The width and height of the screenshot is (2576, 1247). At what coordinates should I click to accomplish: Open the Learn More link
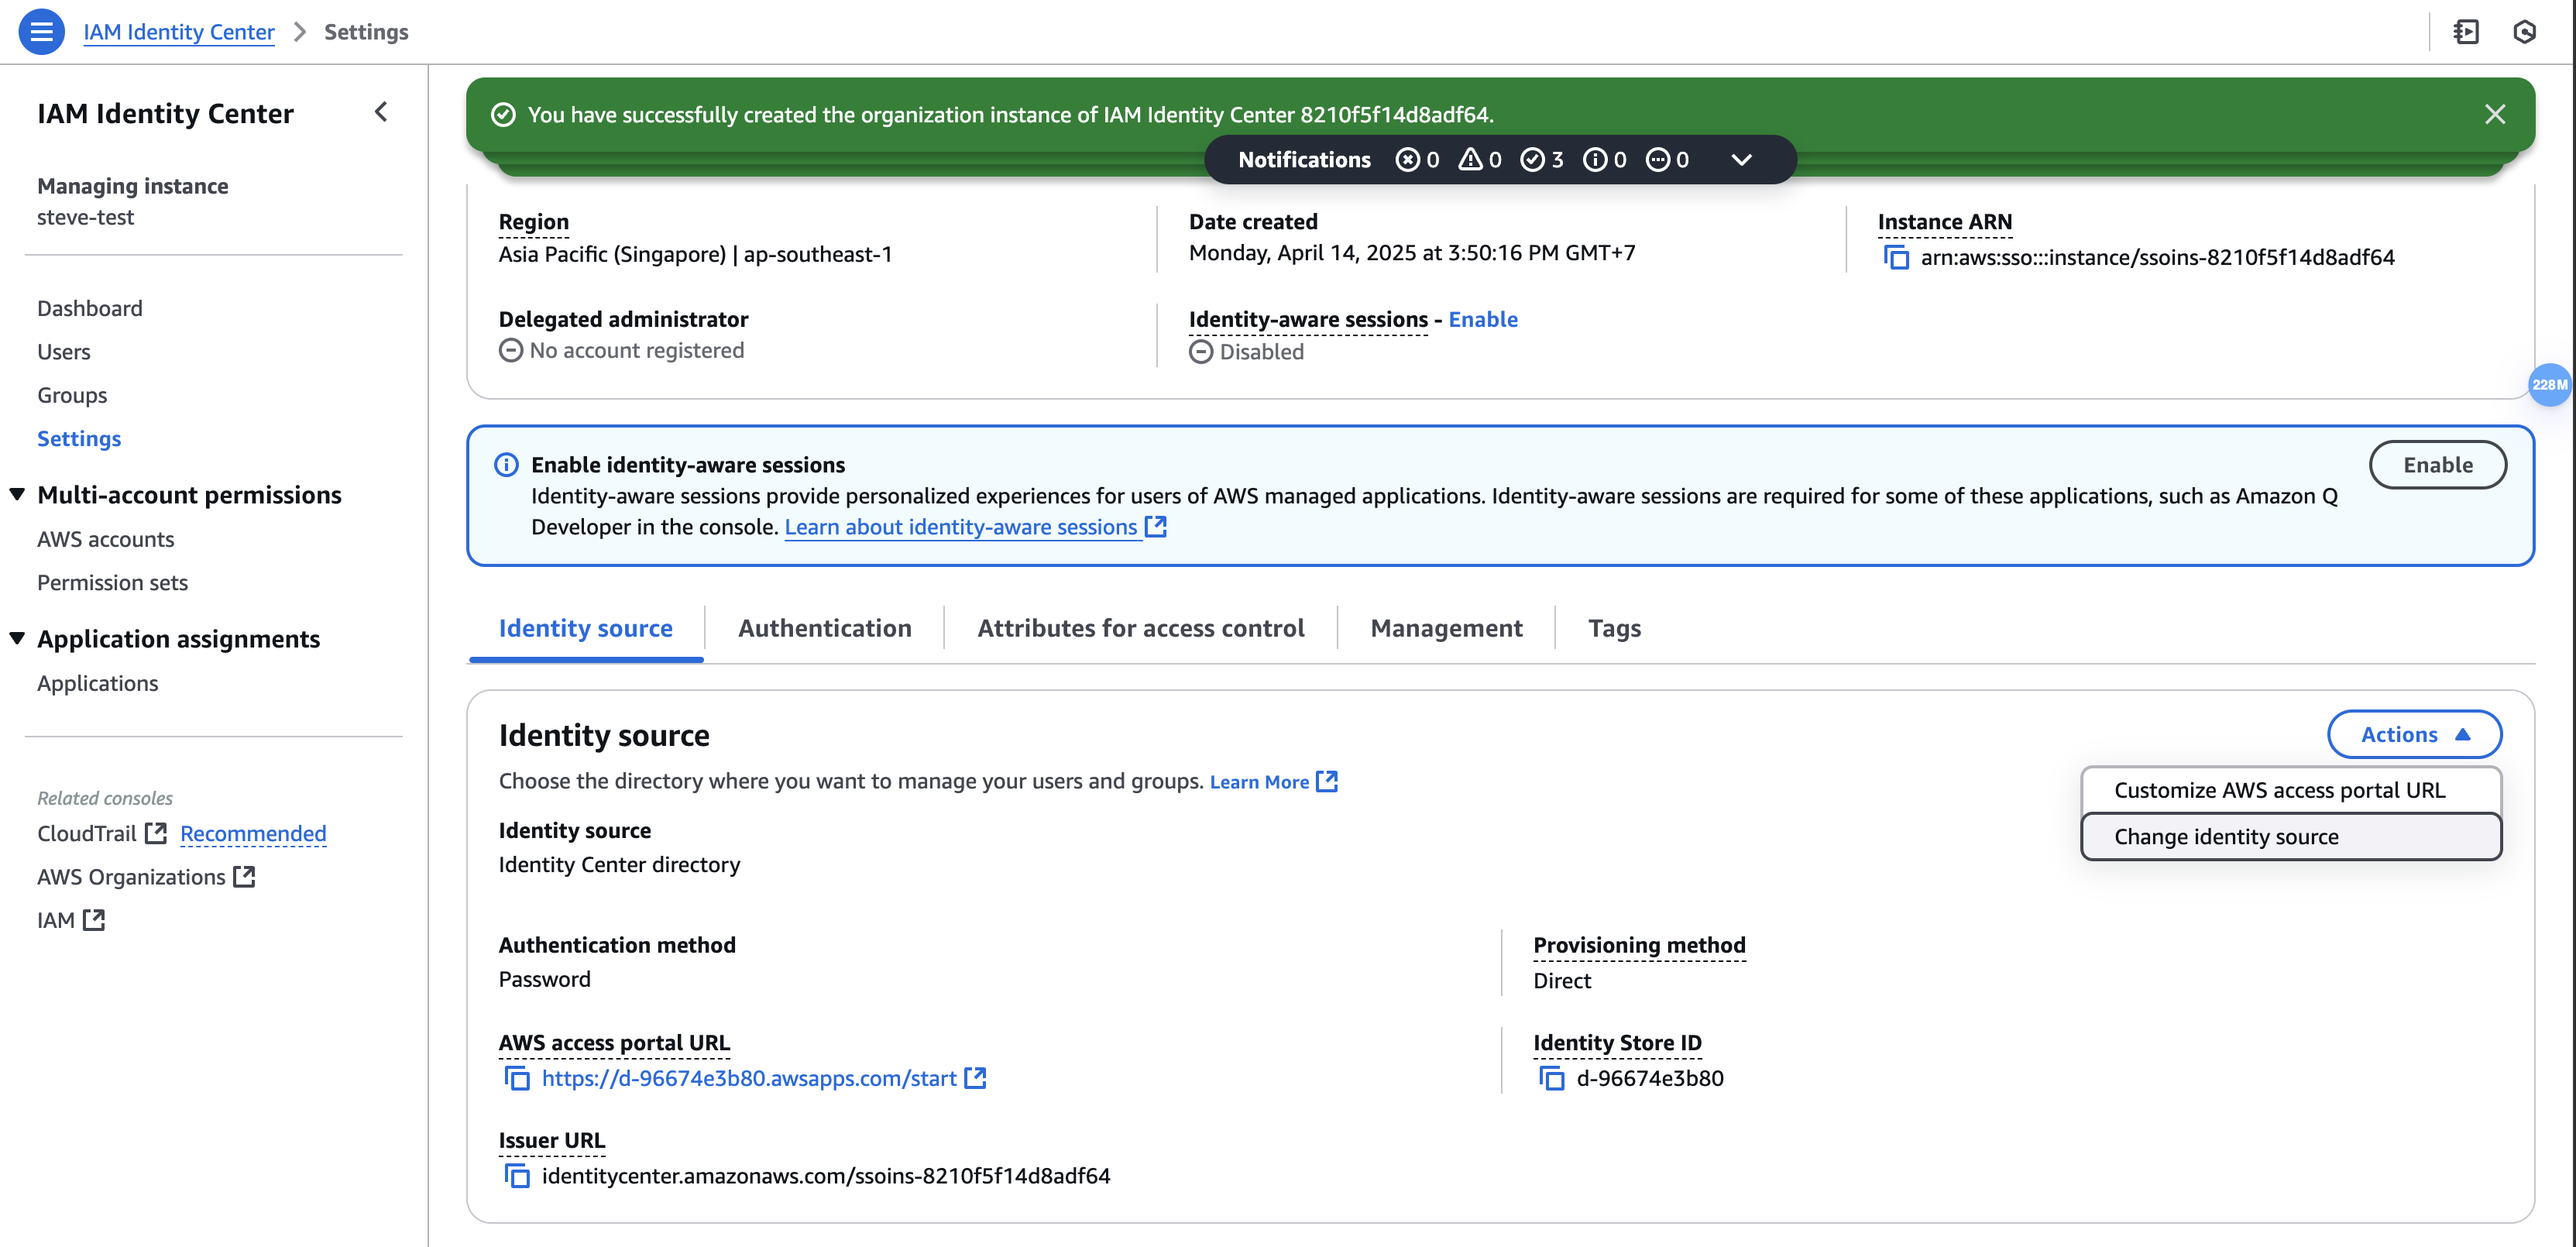pyautogui.click(x=1273, y=782)
